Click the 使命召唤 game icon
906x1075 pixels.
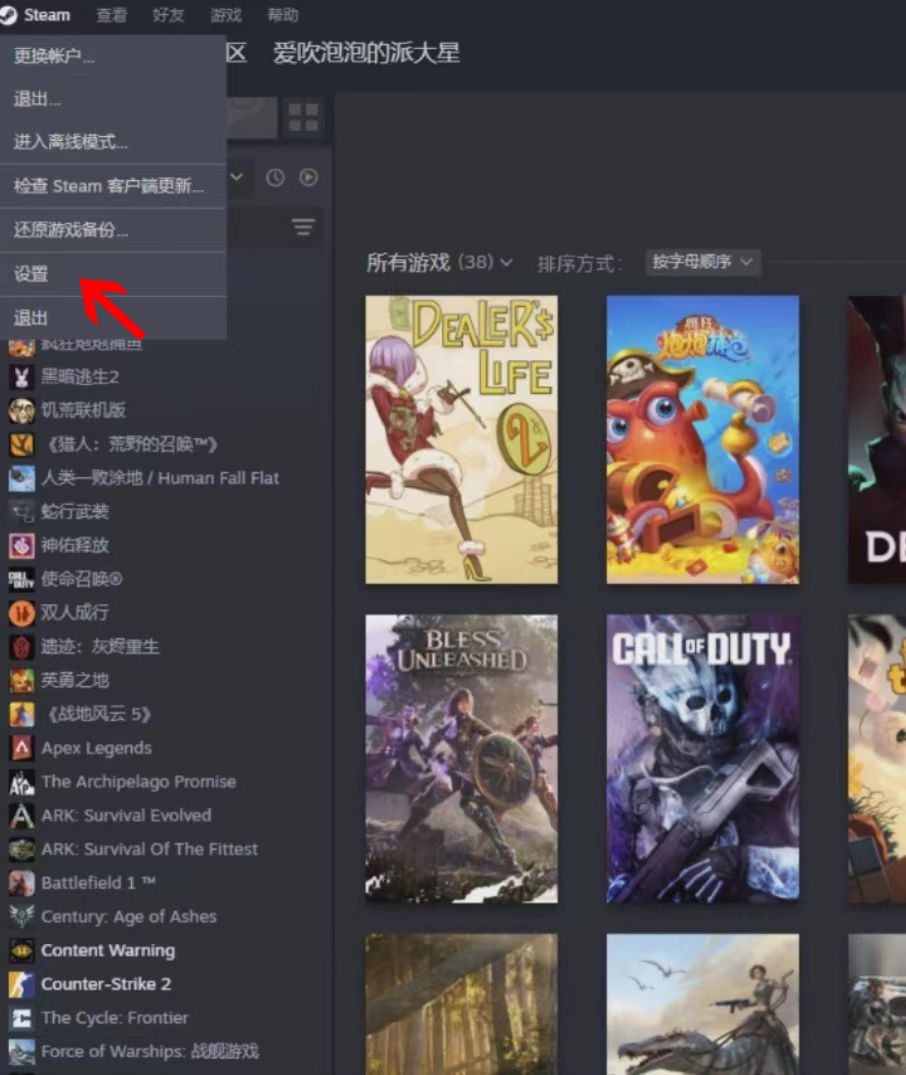click(x=21, y=579)
